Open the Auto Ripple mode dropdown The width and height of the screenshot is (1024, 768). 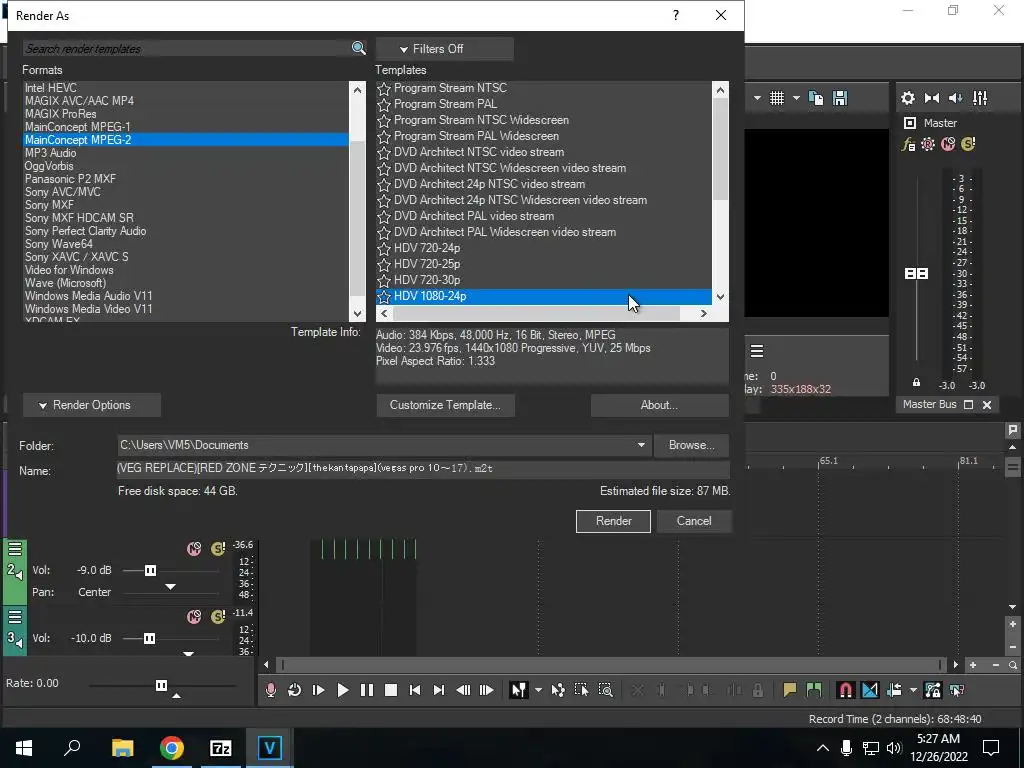click(x=913, y=690)
